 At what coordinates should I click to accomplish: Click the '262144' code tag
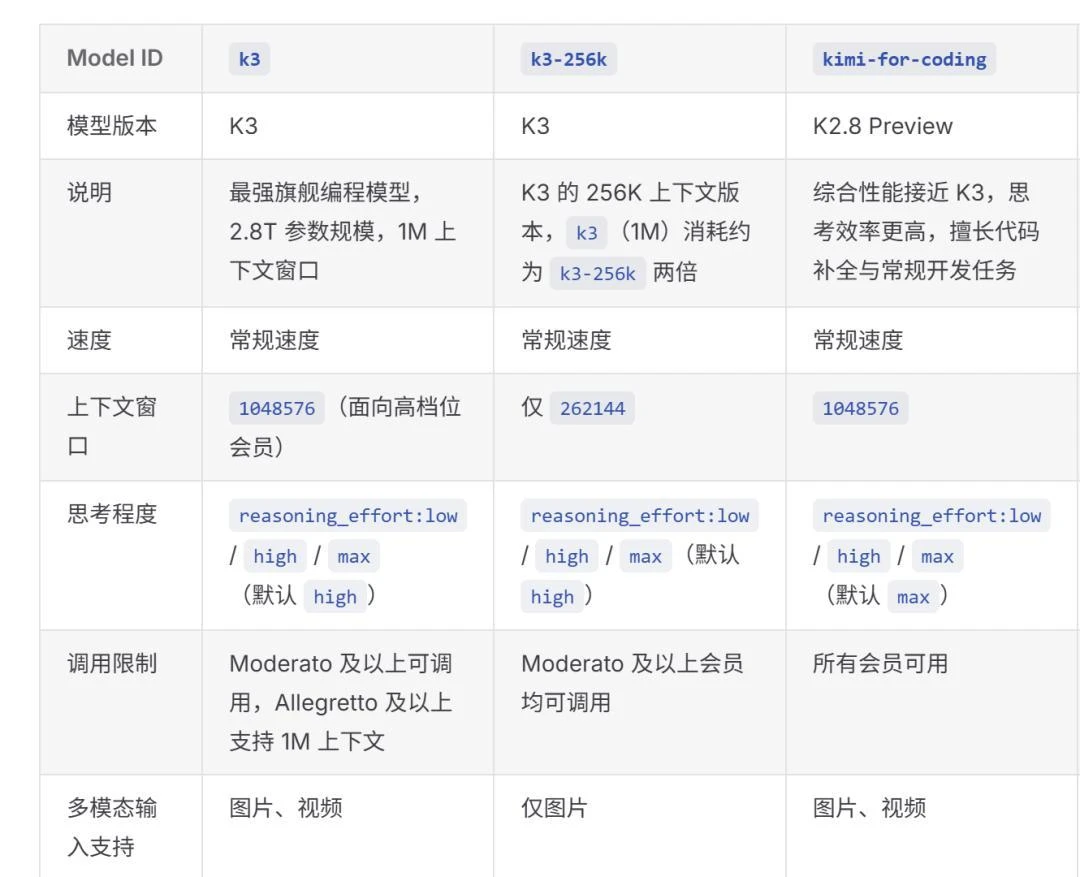[x=592, y=409]
